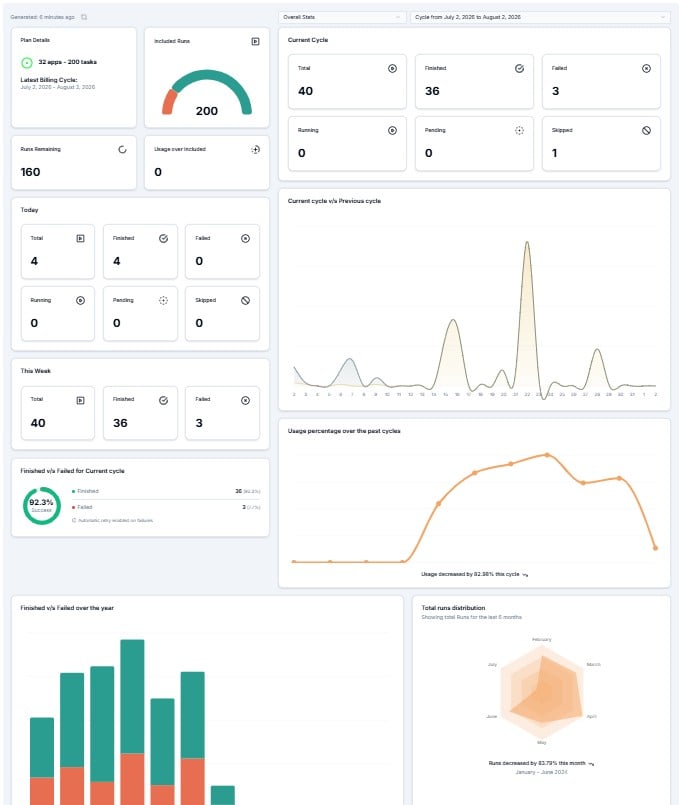Click the Today Running icon

pos(81,300)
